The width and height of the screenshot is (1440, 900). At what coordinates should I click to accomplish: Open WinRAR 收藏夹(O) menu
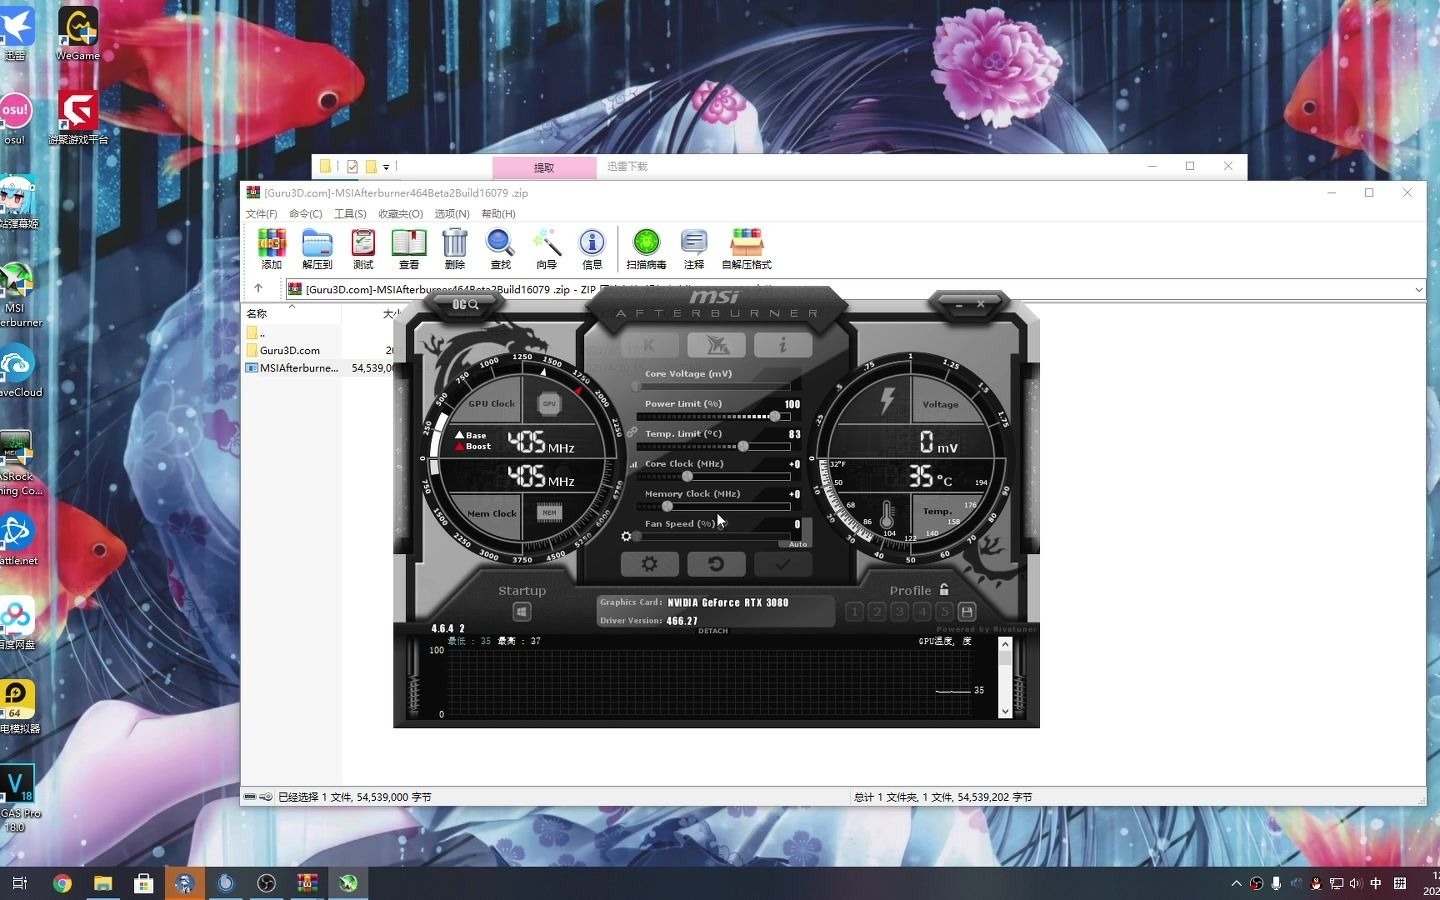pyautogui.click(x=401, y=214)
